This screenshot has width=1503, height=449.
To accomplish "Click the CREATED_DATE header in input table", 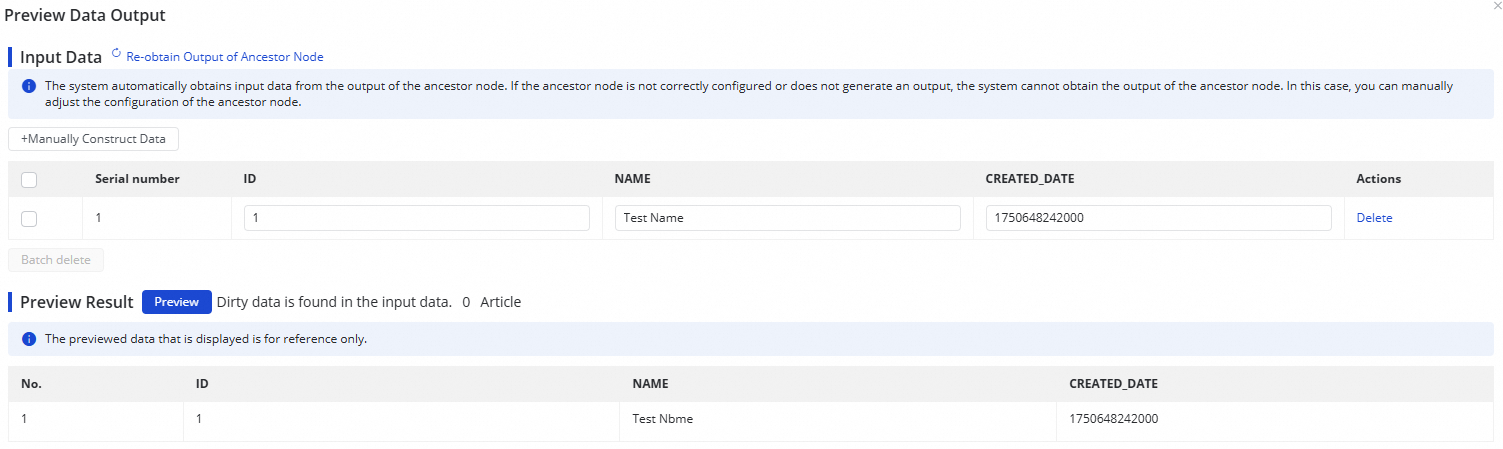I will [1029, 179].
